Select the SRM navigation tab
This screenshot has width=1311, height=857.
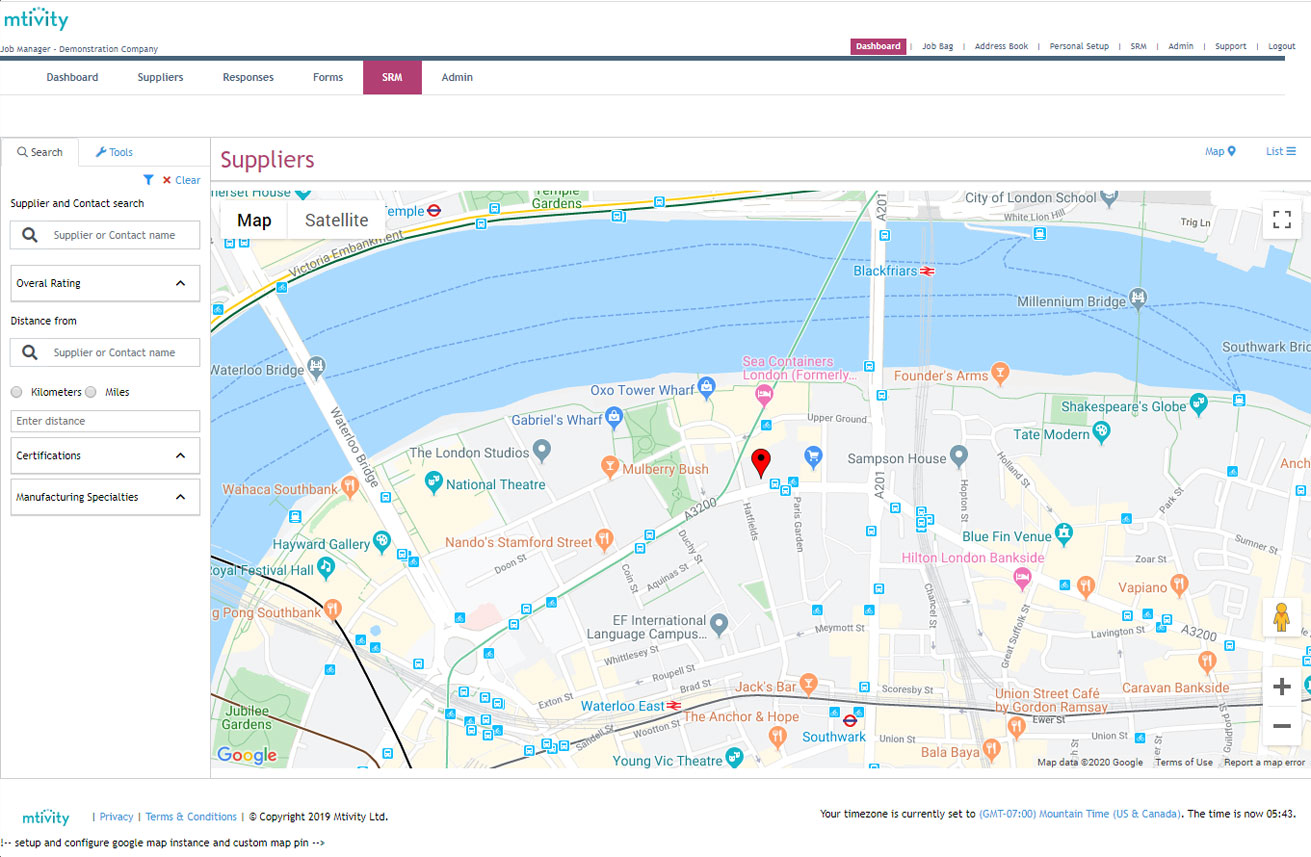click(392, 77)
